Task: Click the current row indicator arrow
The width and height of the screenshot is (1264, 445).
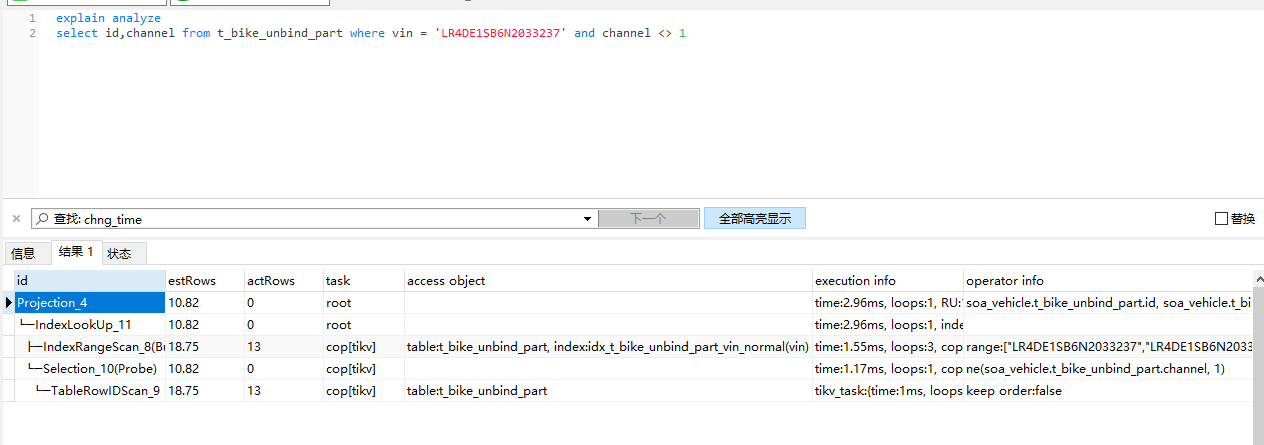Action: click(x=8, y=302)
